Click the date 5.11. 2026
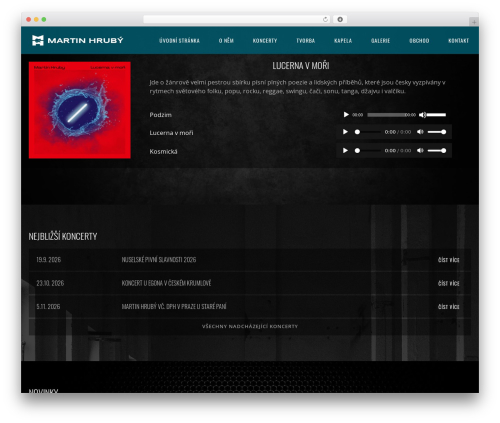The height and width of the screenshot is (423, 500). [x=48, y=306]
